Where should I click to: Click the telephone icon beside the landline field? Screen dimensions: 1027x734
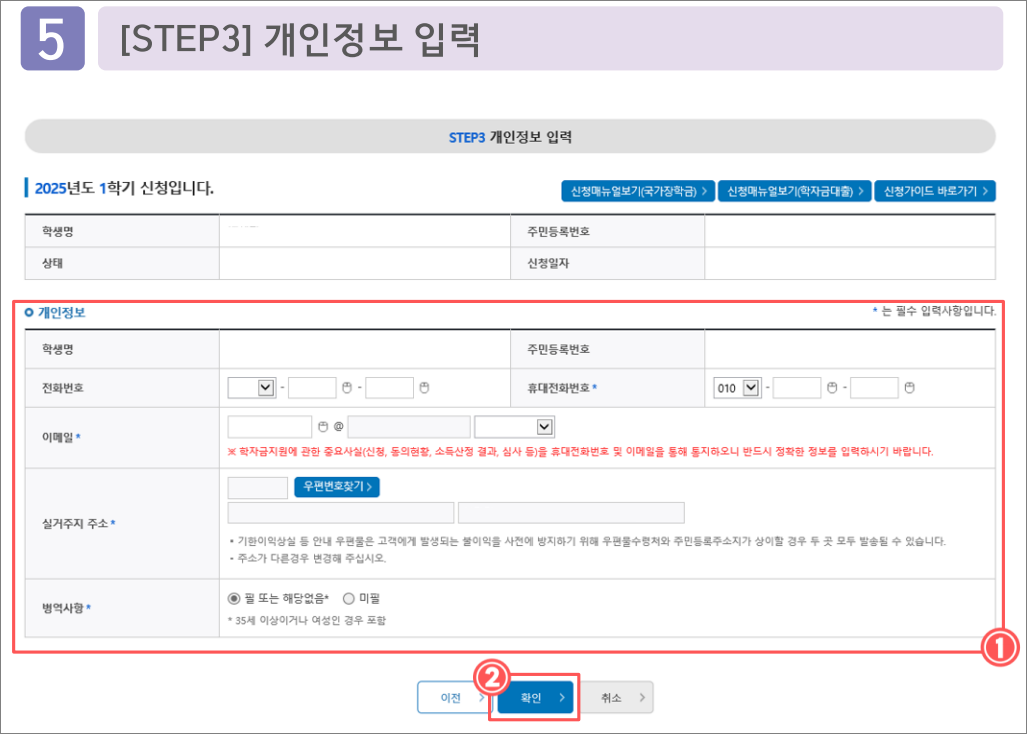(345, 386)
